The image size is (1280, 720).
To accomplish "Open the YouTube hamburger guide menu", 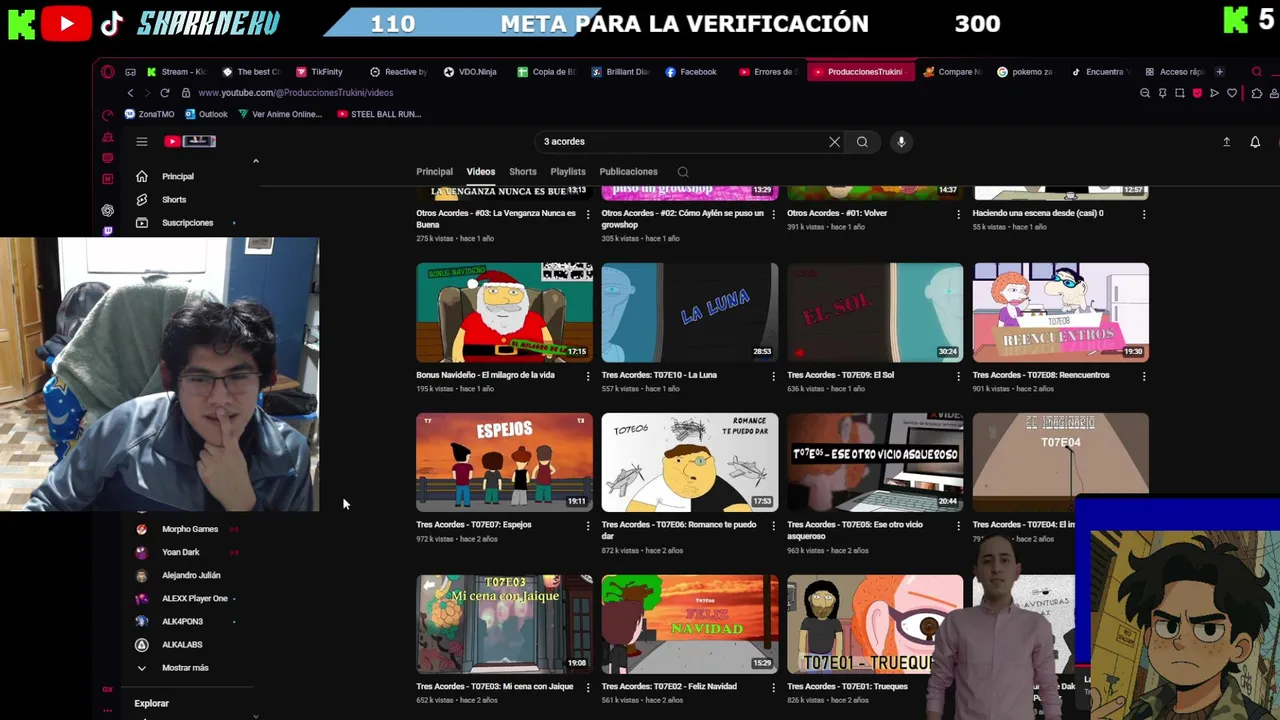I will [142, 141].
